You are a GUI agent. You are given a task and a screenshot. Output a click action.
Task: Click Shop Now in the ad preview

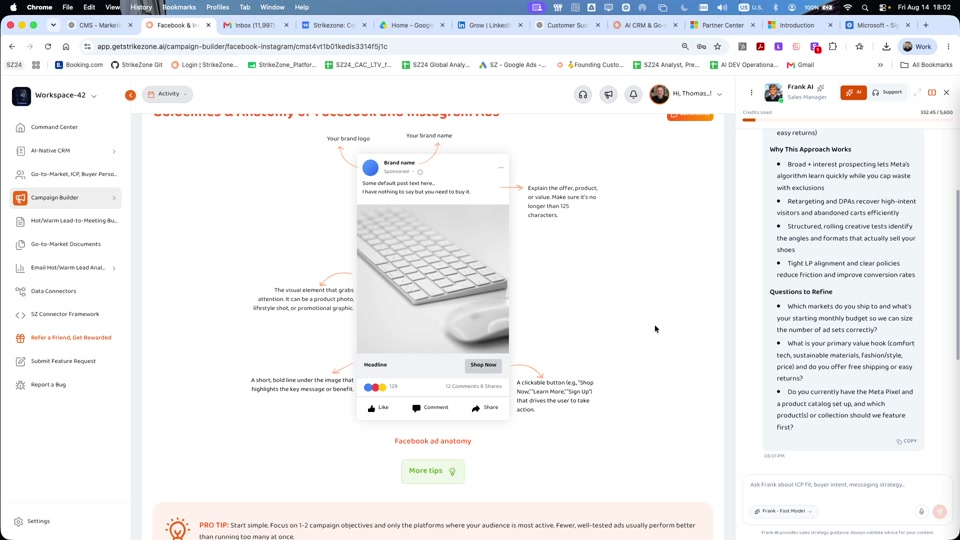(483, 365)
